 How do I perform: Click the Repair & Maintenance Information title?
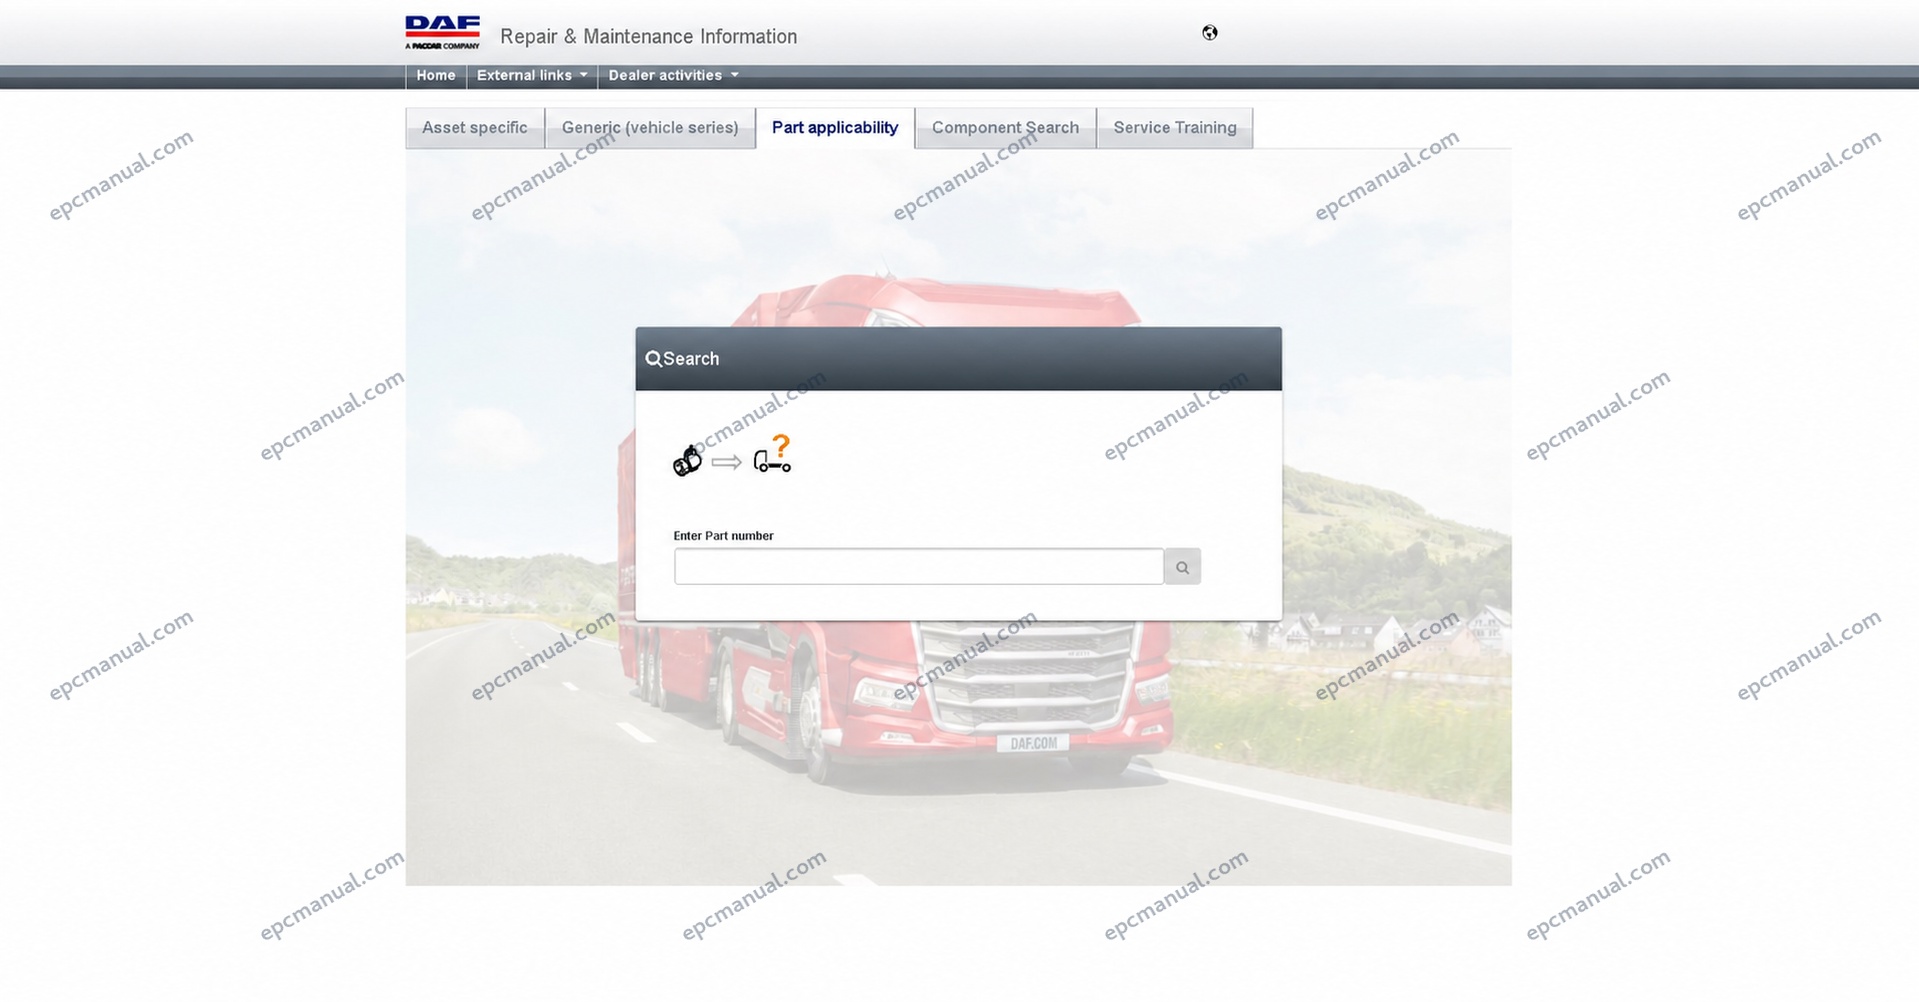(648, 37)
